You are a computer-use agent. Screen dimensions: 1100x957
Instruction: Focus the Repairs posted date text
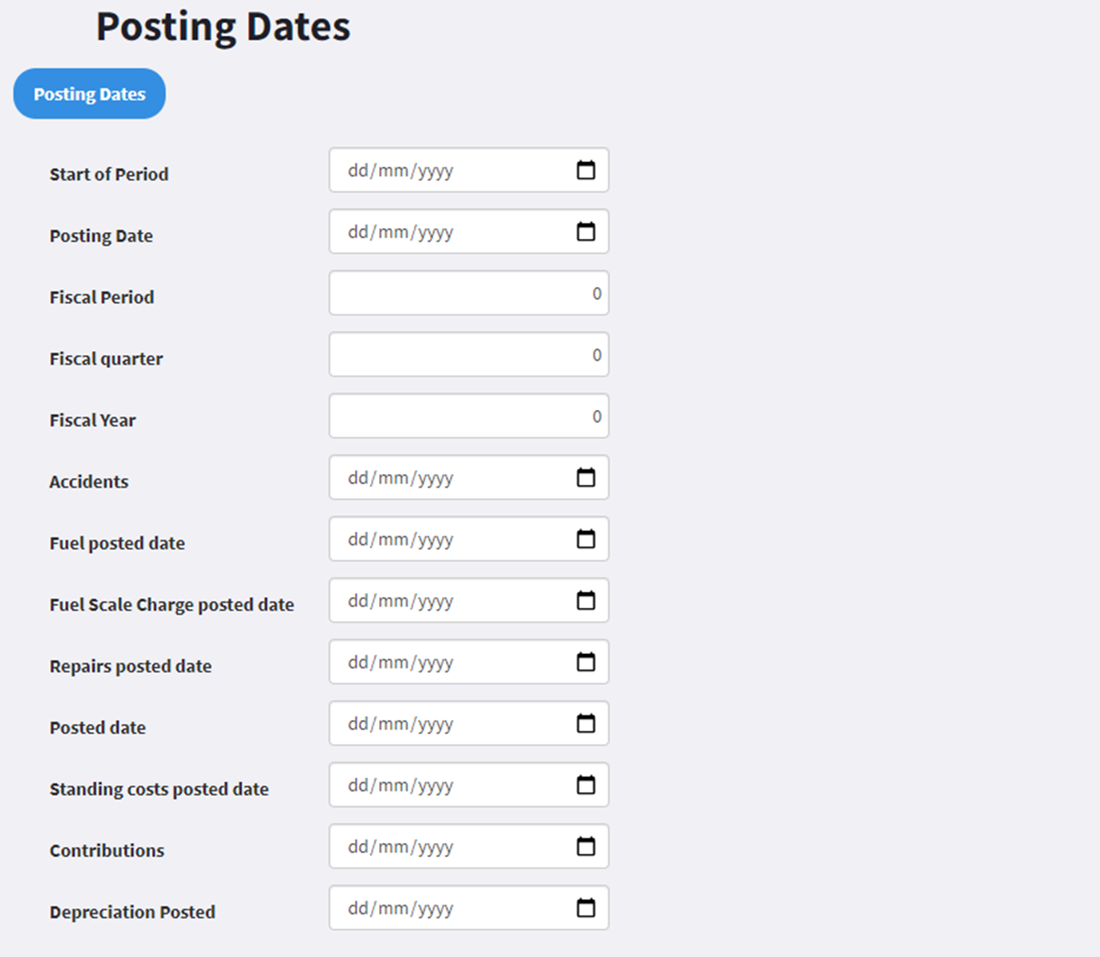point(401,663)
